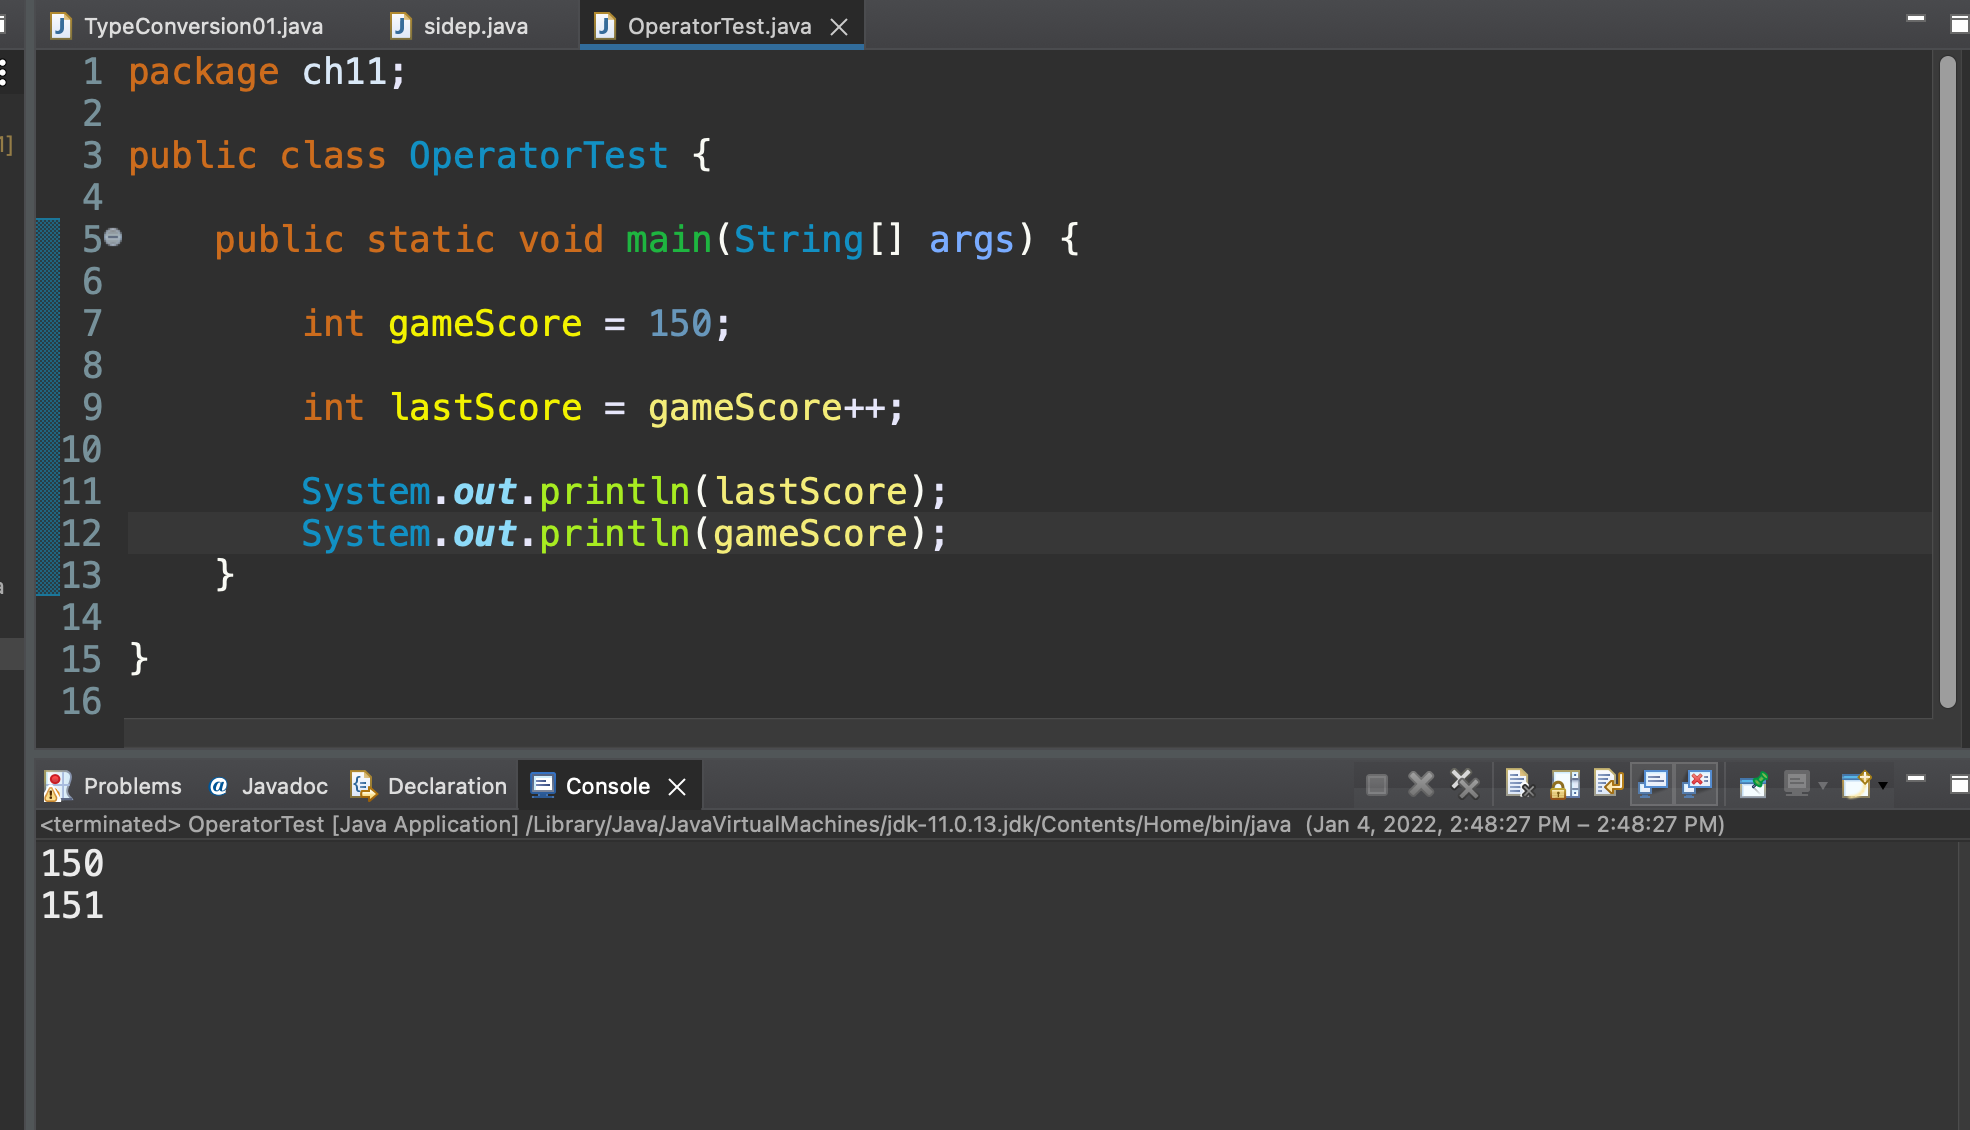Viewport: 1970px width, 1130px height.
Task: Toggle Show Console on standard output
Action: pos(1653,784)
